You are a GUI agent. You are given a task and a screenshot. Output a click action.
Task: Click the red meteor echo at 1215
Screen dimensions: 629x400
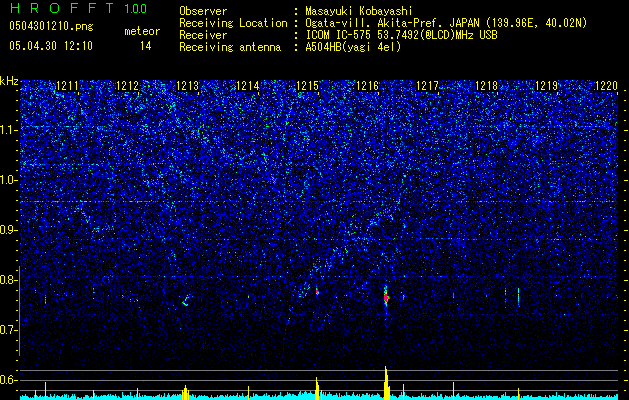(317, 292)
